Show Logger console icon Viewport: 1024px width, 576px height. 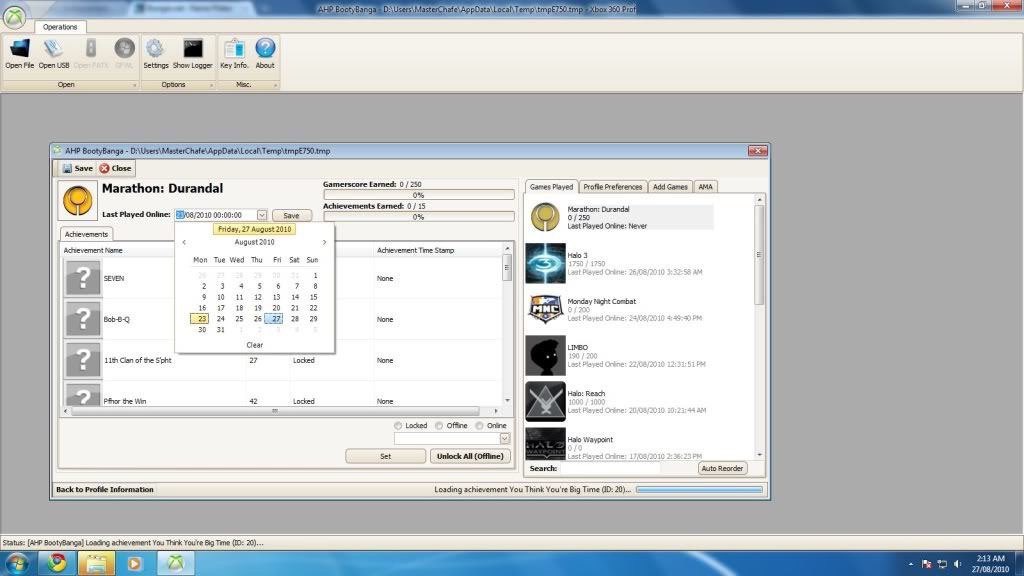pos(193,49)
